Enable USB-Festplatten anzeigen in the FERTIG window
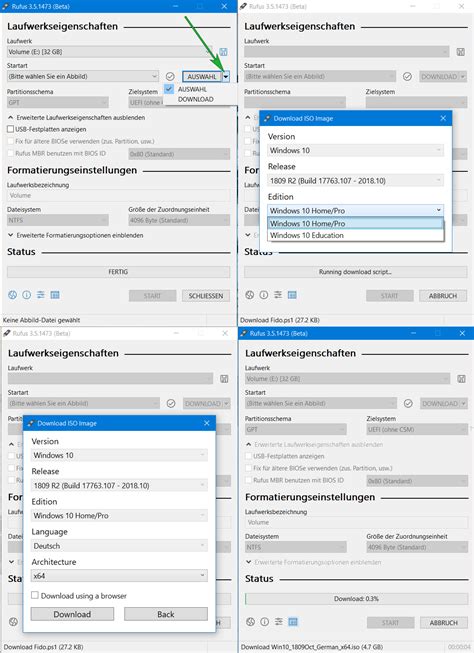 [x=10, y=130]
